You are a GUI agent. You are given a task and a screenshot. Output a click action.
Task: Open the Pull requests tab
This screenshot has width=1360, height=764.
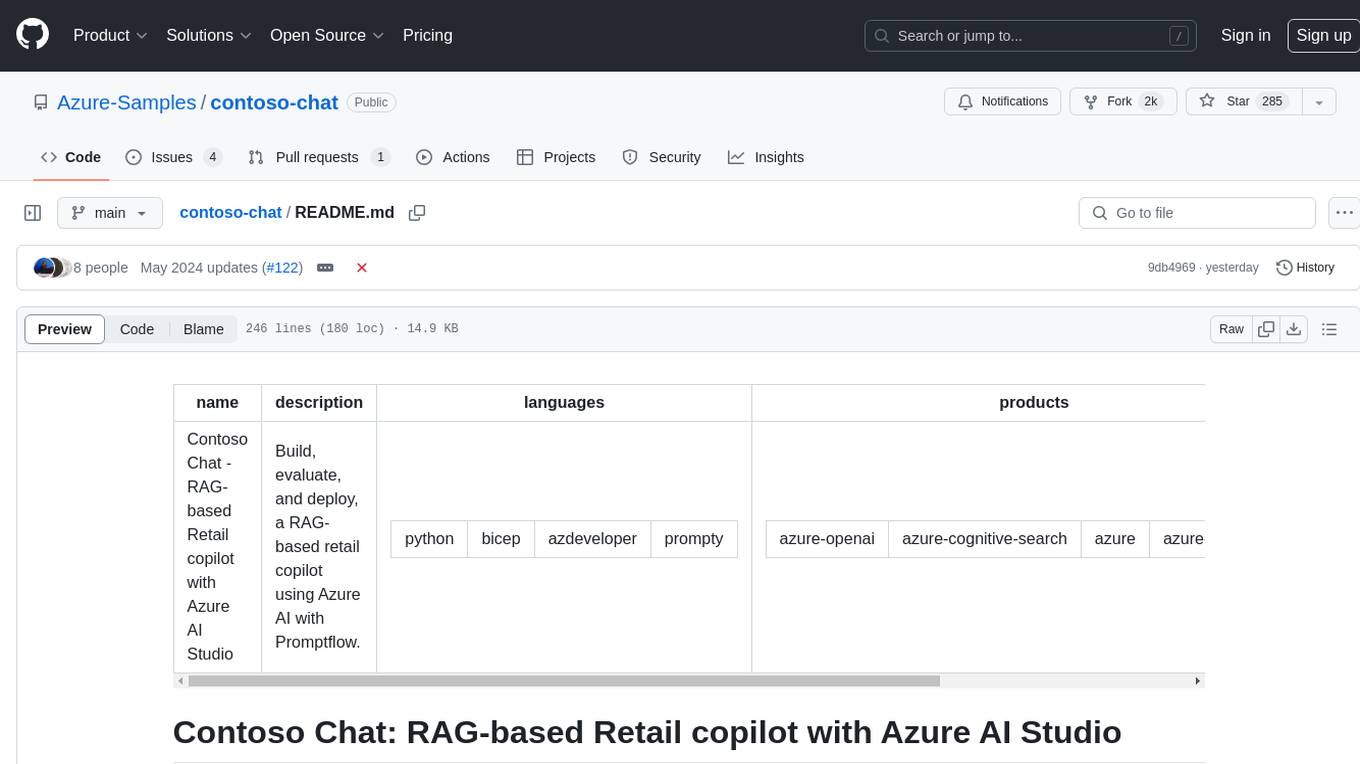pos(319,157)
